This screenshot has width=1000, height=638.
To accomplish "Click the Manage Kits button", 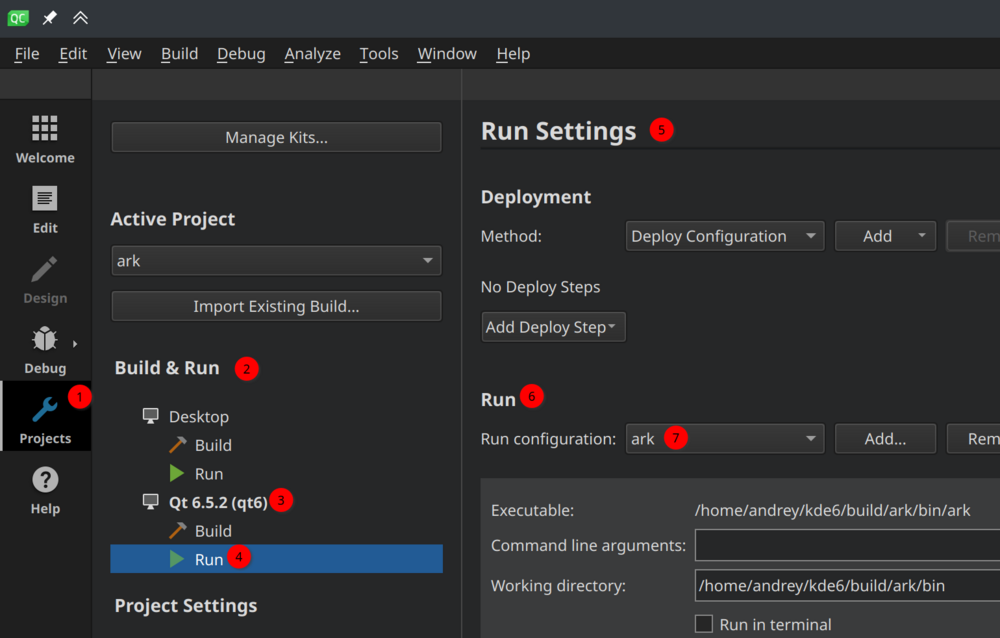I will tap(276, 137).
